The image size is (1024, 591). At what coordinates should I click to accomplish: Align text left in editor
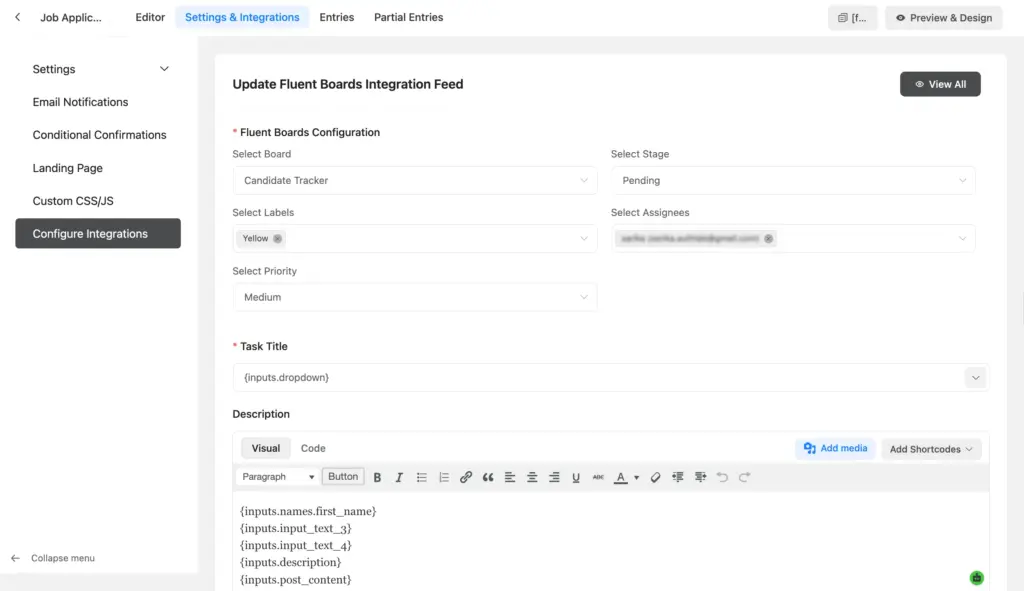click(x=510, y=477)
